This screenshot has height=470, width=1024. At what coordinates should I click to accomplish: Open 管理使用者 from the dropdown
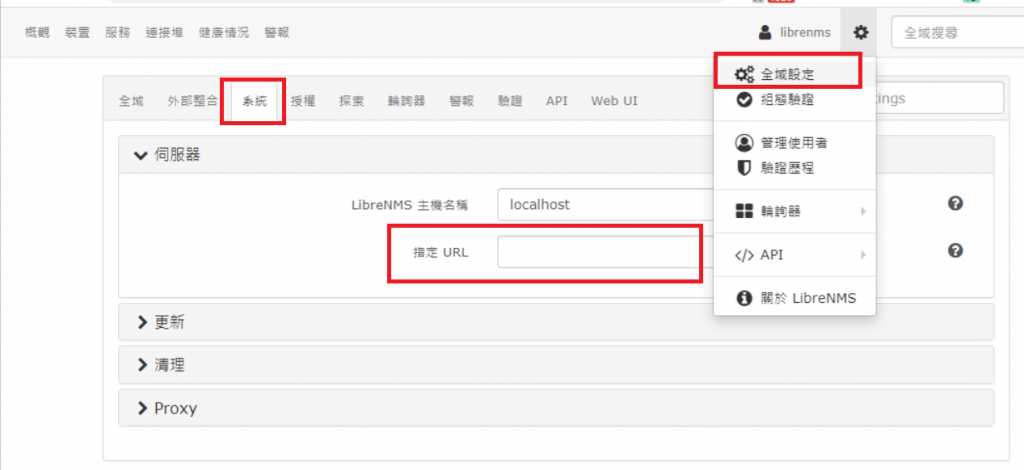pyautogui.click(x=792, y=143)
